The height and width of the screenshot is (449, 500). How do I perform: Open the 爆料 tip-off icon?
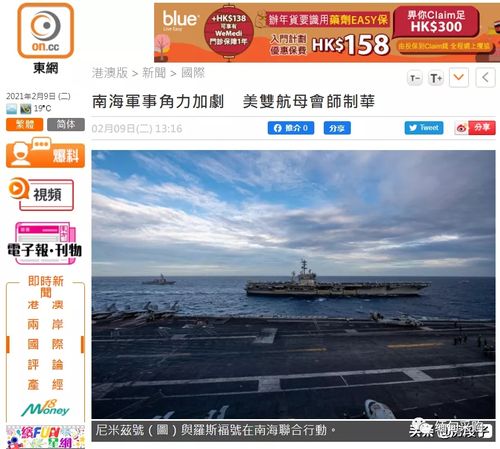pos(45,153)
